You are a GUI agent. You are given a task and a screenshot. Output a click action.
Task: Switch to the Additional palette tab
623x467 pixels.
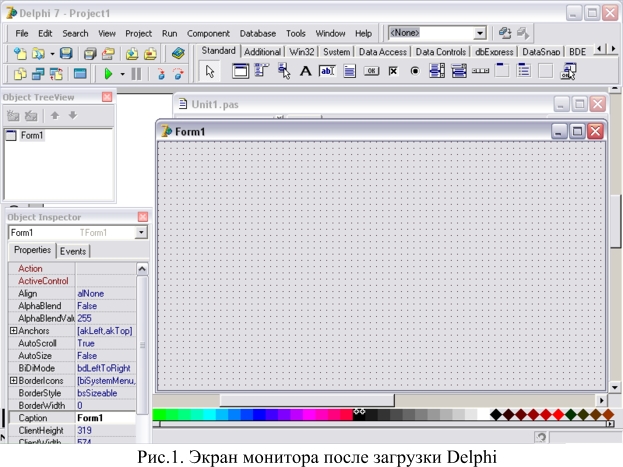pyautogui.click(x=262, y=52)
